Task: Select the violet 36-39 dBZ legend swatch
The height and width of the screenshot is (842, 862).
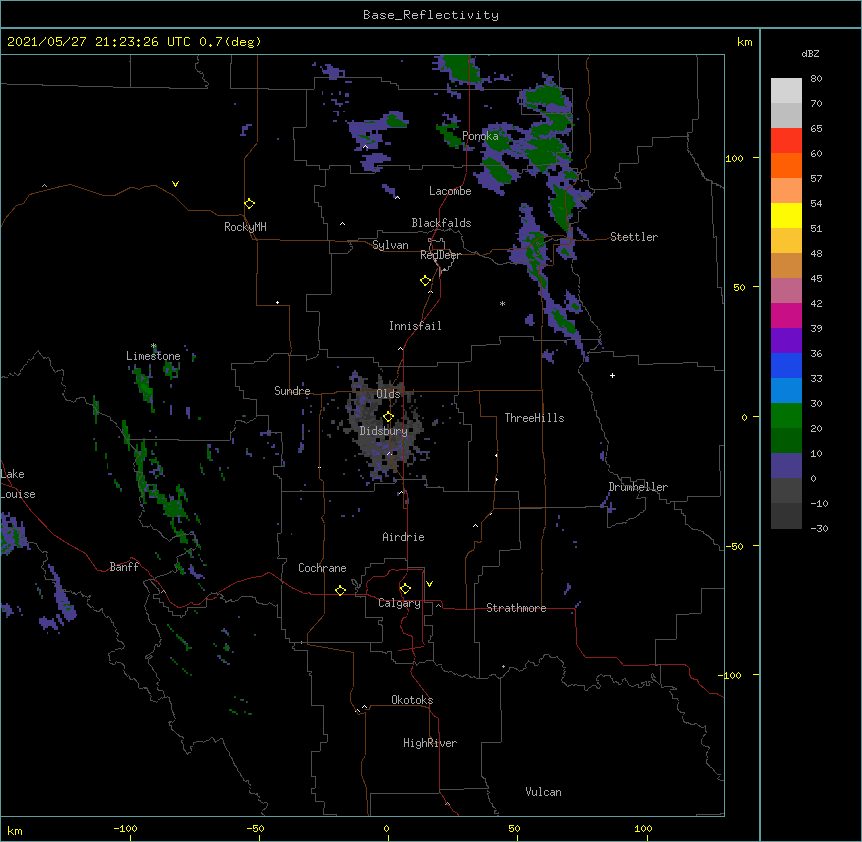Action: point(786,341)
